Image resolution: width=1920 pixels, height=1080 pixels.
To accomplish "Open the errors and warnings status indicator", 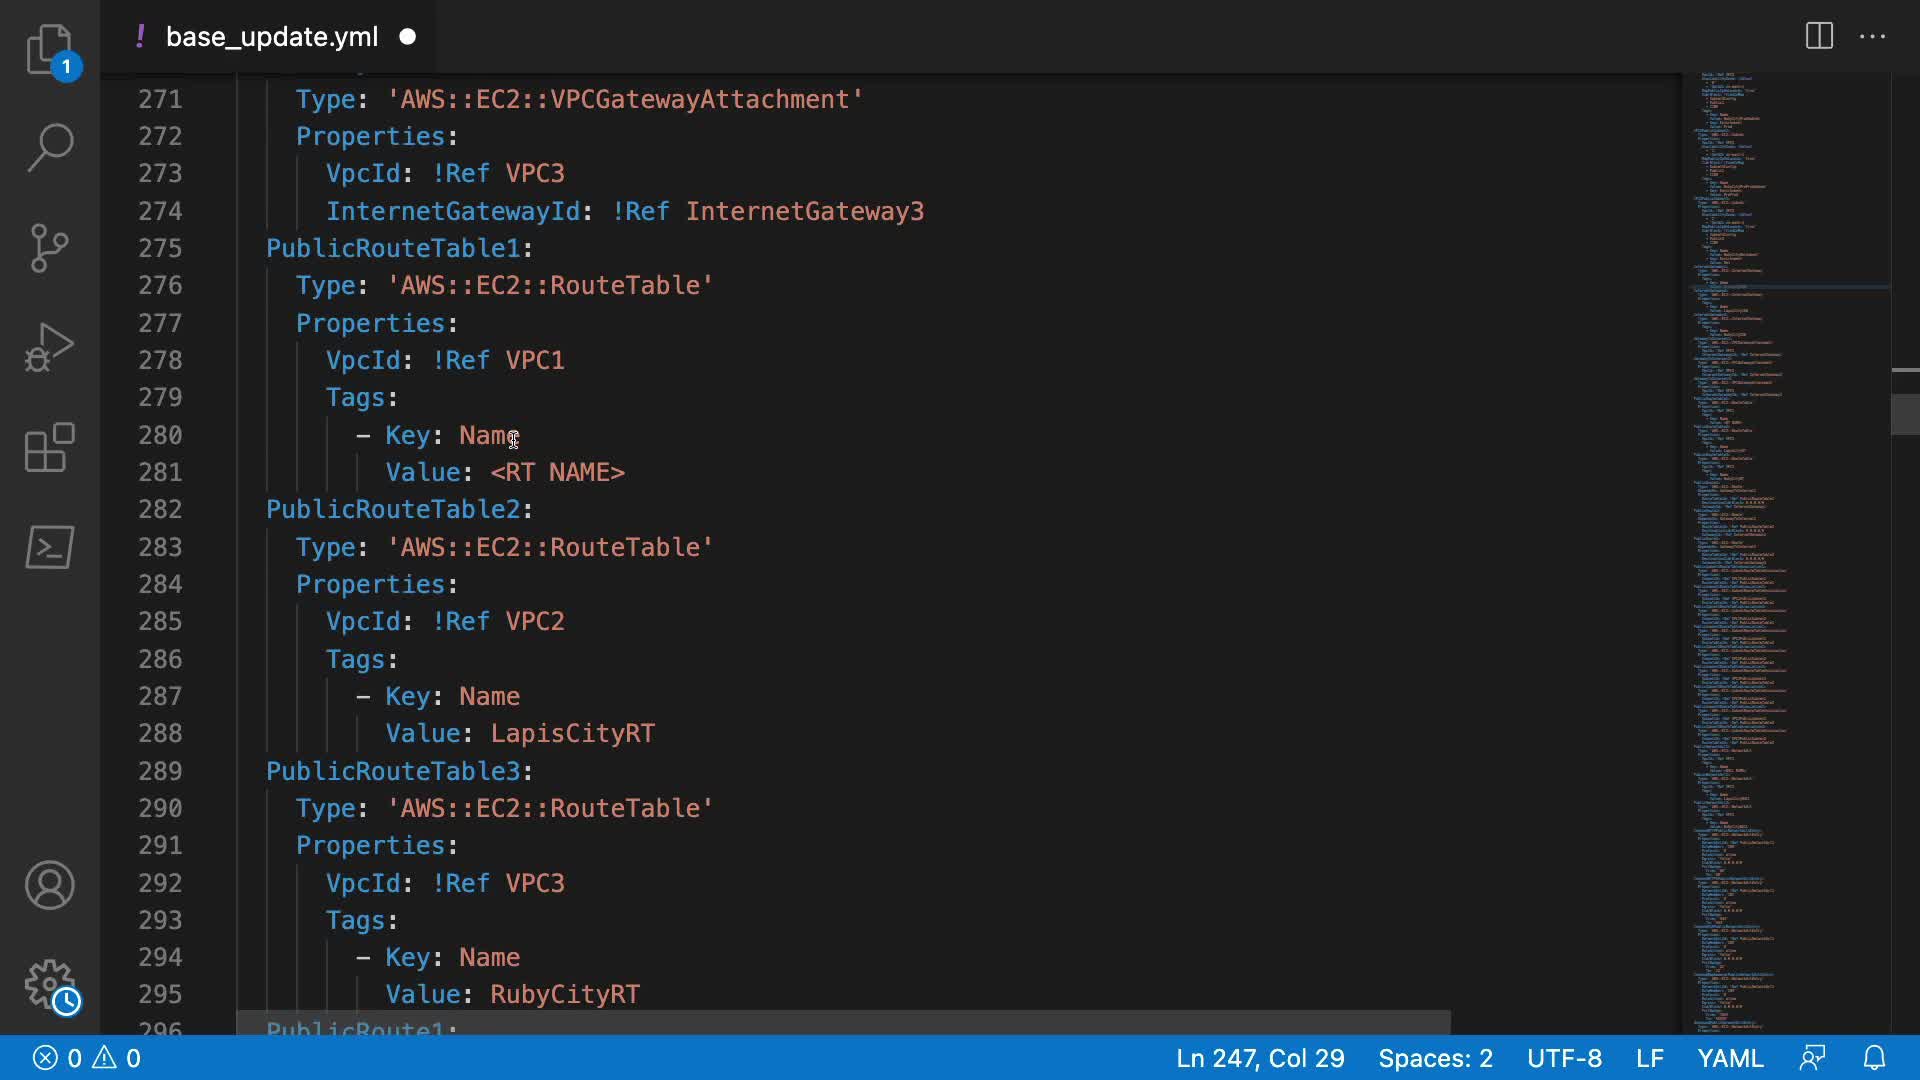I will tap(87, 1058).
